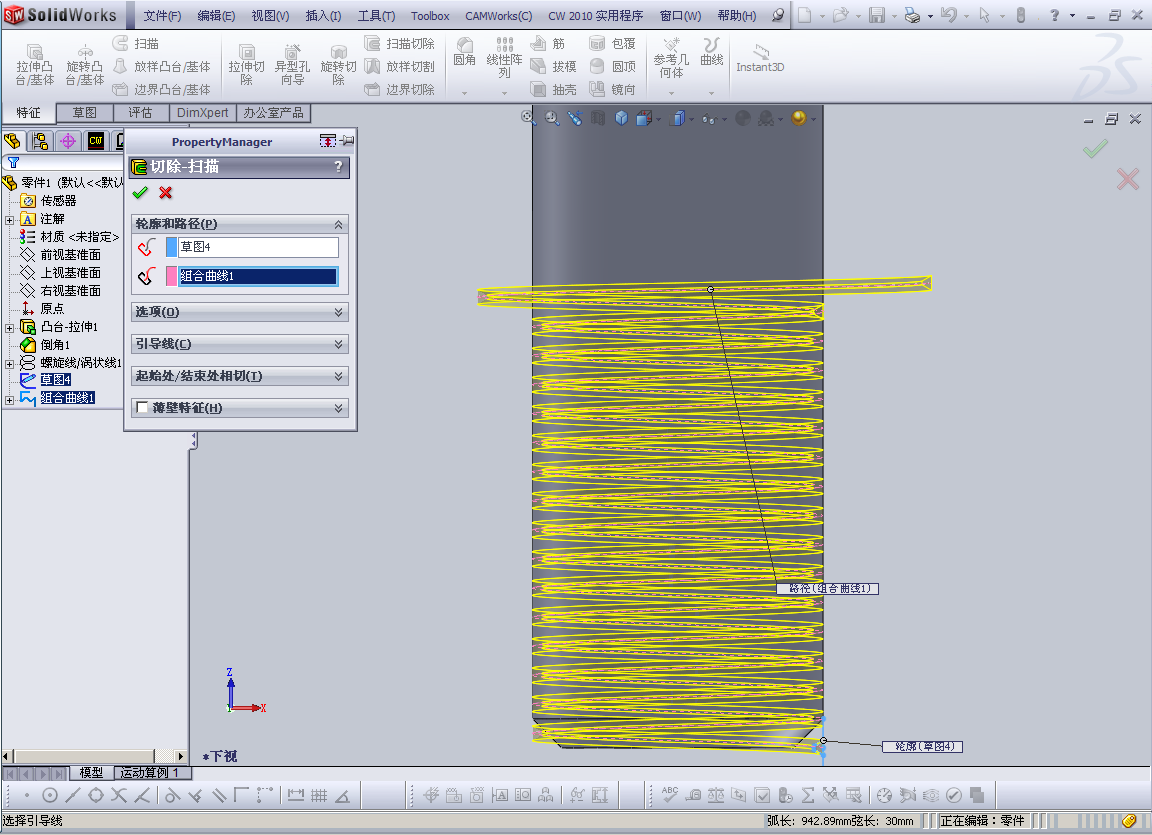
Task: Click the PropertyManager help question mark
Action: click(338, 167)
